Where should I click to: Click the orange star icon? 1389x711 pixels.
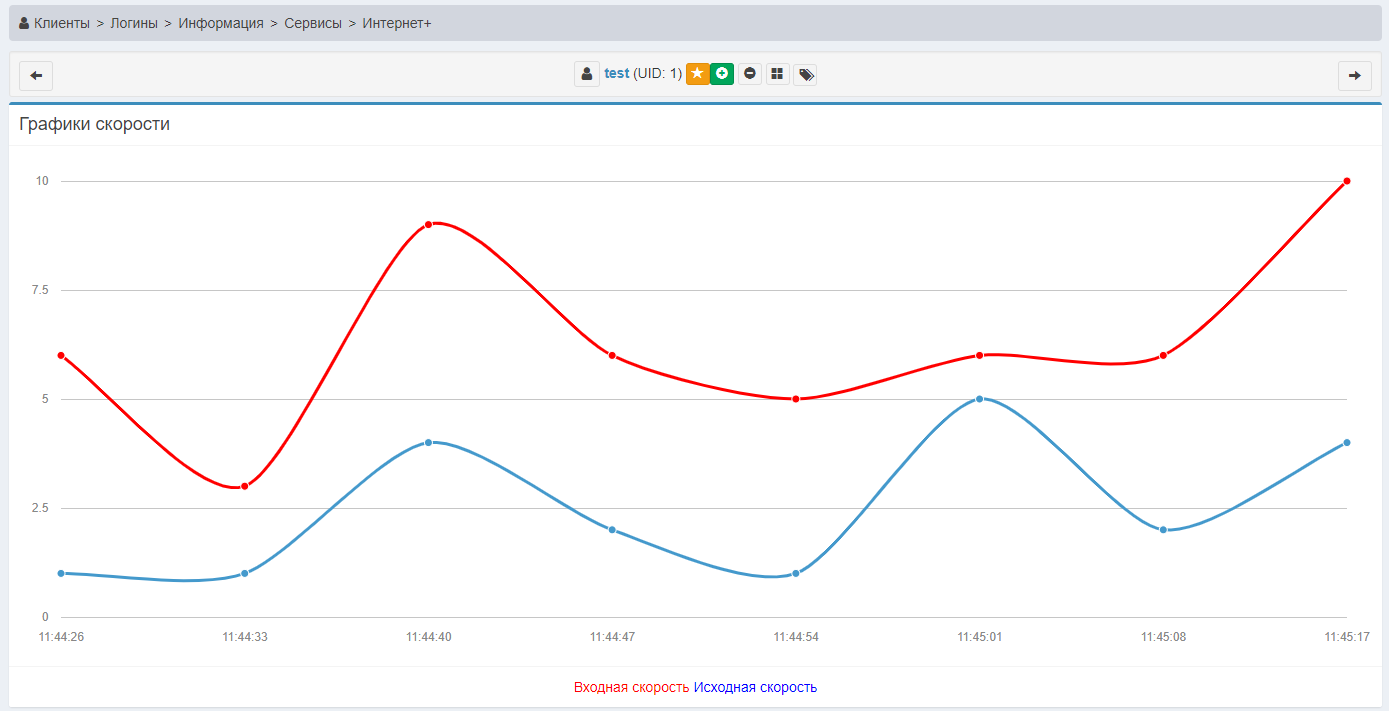click(697, 74)
